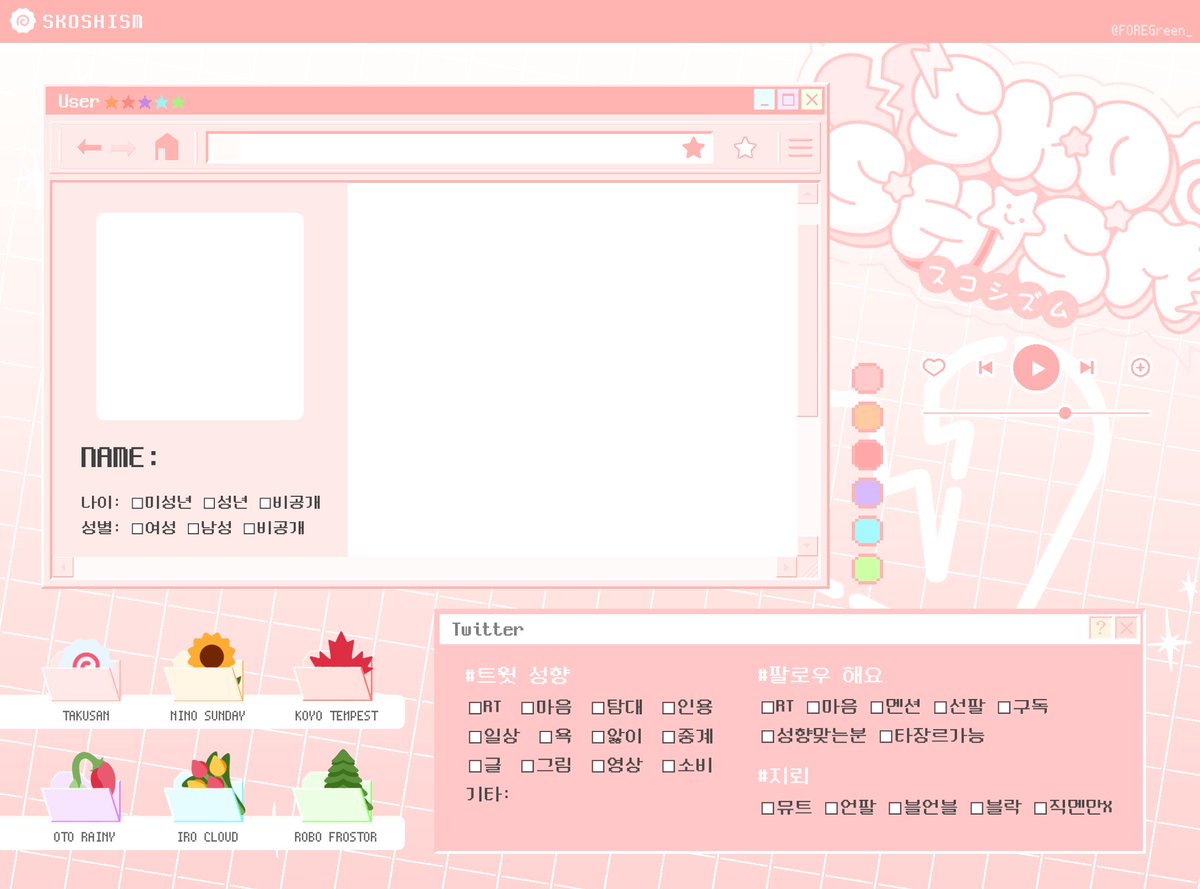Pick the pink color swatch at top

[x=867, y=378]
